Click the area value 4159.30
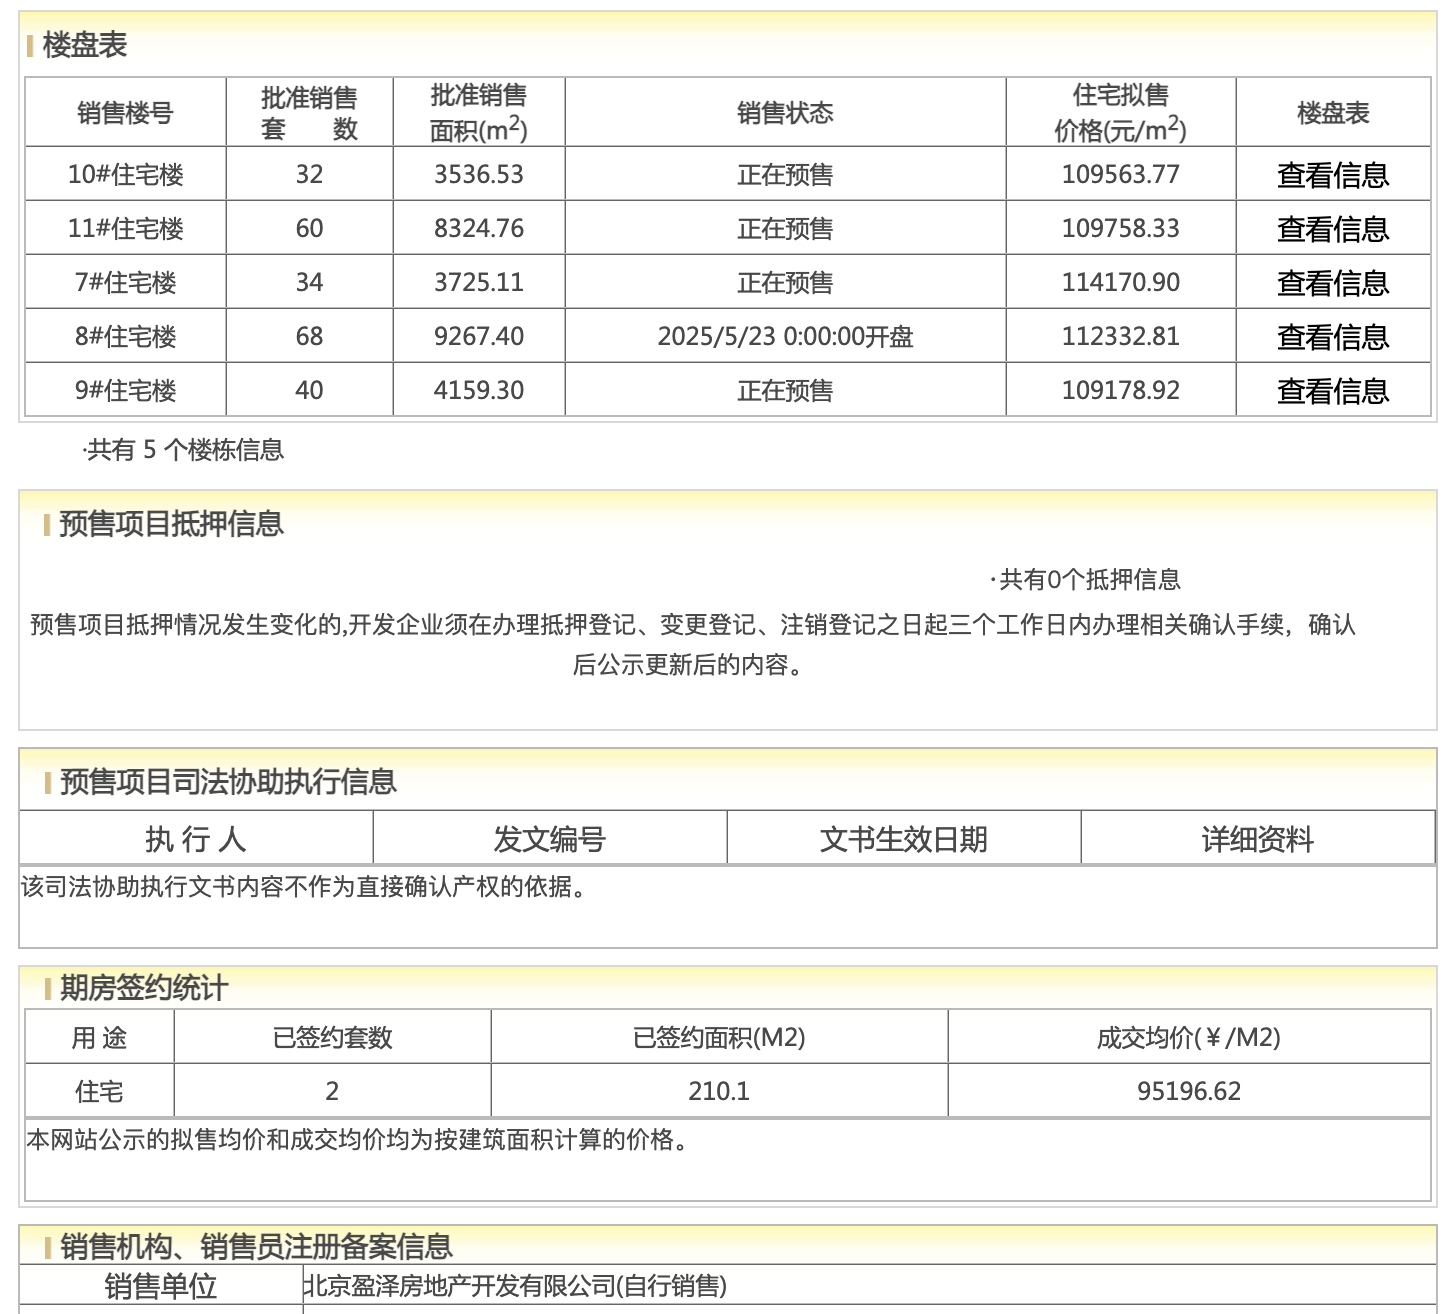The width and height of the screenshot is (1450, 1314). 479,390
